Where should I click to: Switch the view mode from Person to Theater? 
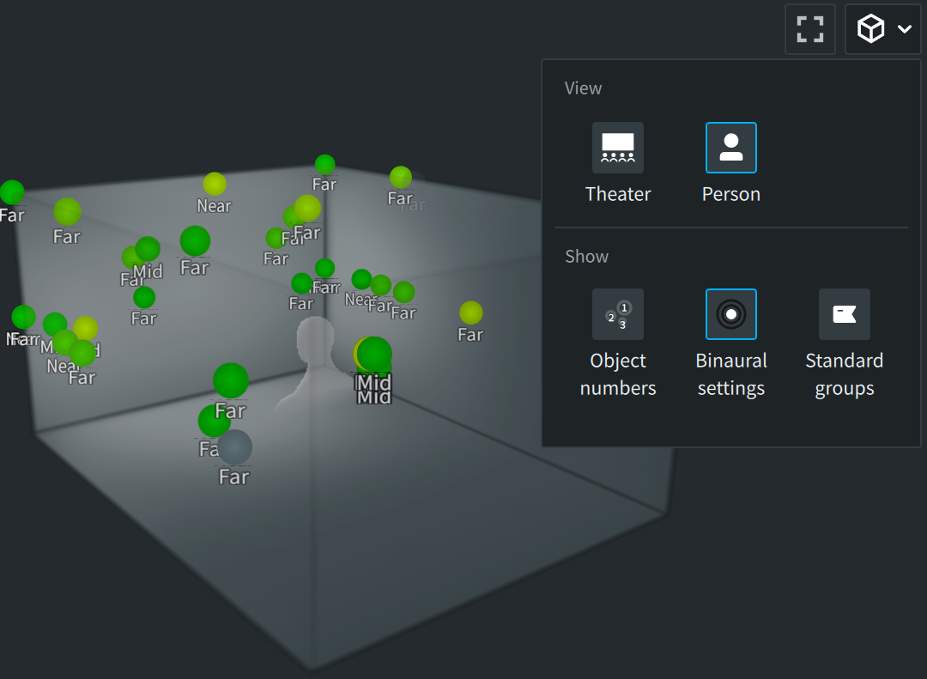click(x=618, y=146)
